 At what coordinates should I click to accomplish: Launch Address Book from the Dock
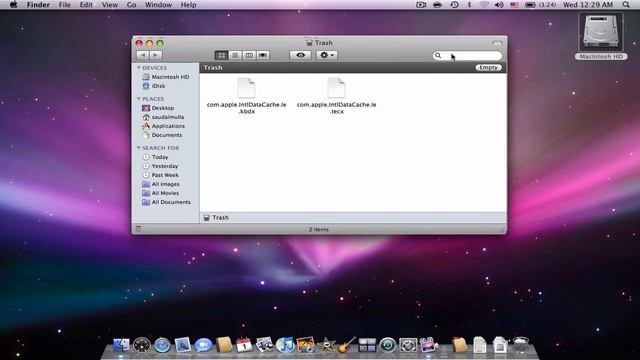click(x=224, y=345)
